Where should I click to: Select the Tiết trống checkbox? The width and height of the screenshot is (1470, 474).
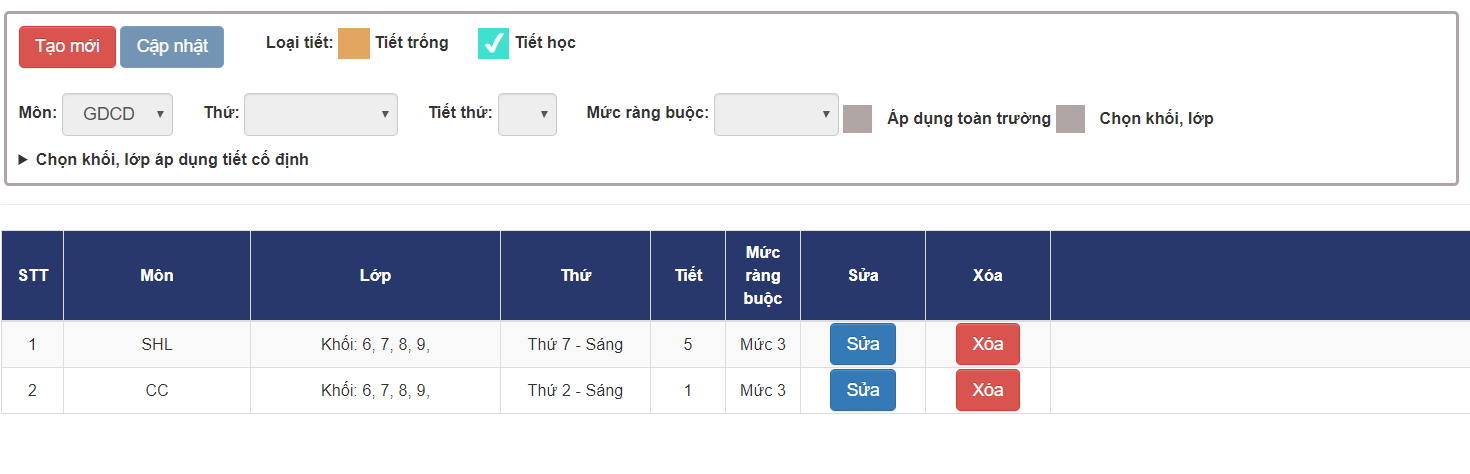(354, 43)
